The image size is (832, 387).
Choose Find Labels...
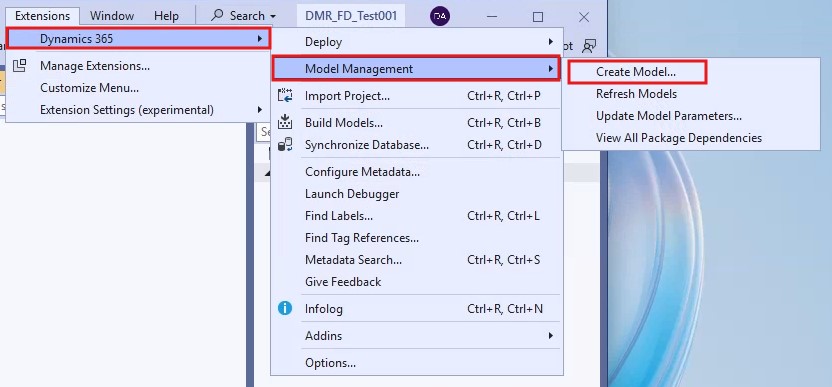coord(339,216)
